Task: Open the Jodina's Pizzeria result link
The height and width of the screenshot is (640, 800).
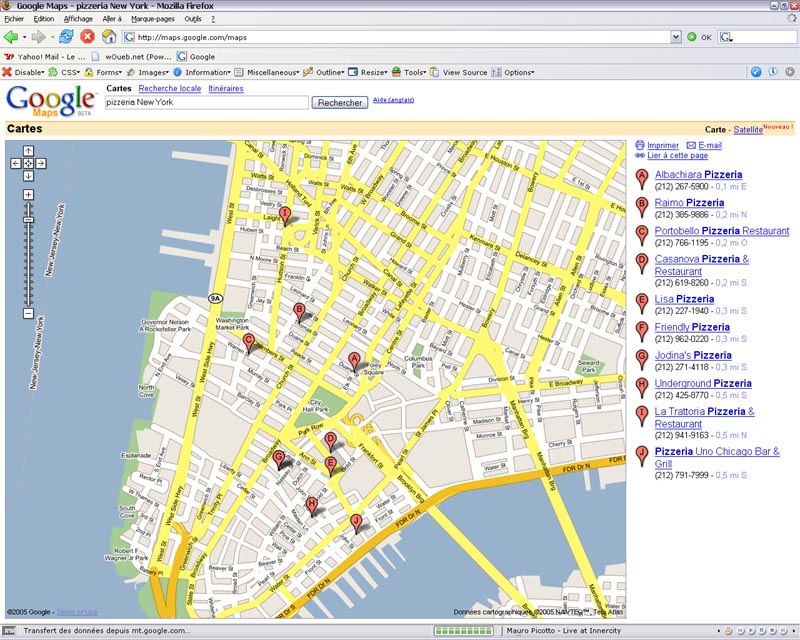Action: [x=693, y=355]
